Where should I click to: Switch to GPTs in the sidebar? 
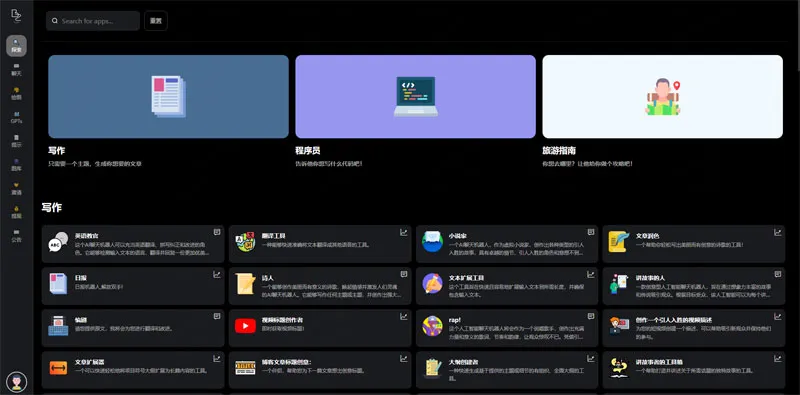tap(16, 117)
